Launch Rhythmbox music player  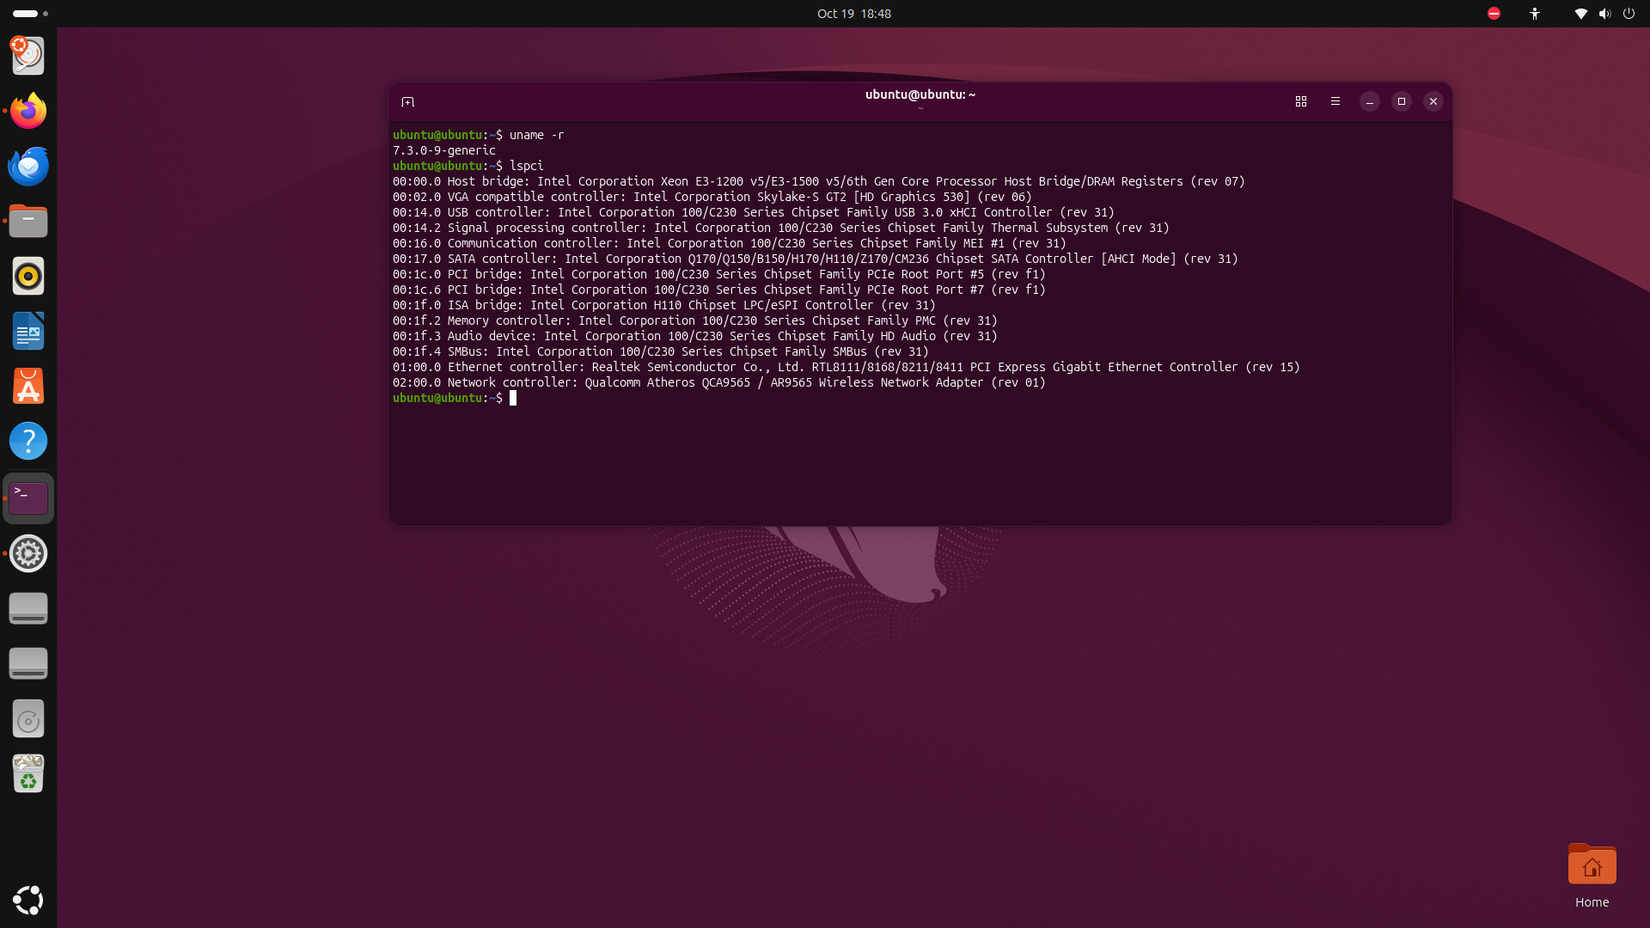coord(28,276)
